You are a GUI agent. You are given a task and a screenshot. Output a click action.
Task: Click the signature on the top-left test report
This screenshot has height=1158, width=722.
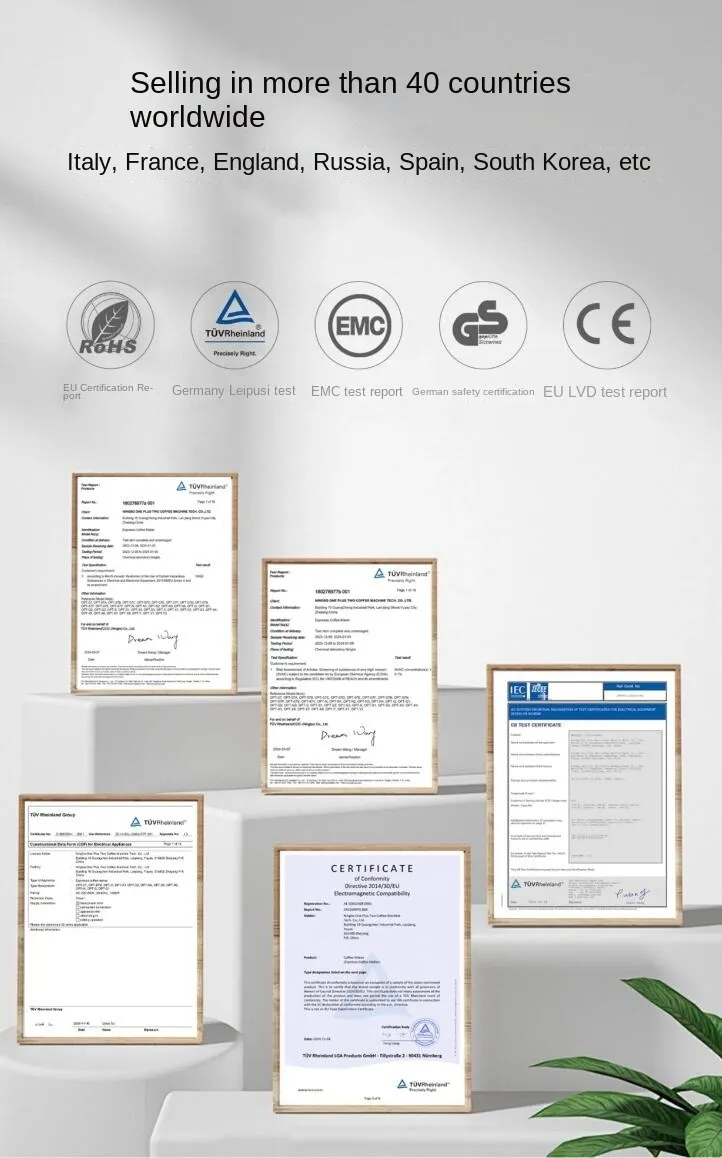tap(153, 639)
